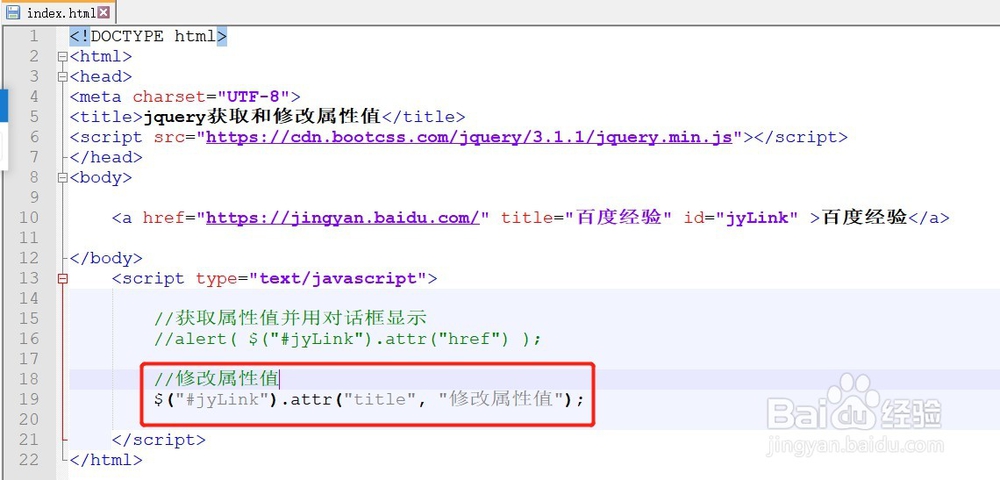Click the $("#jyLink").attr statement on line 19
Viewport: 1000px width, 480px height.
[369, 400]
